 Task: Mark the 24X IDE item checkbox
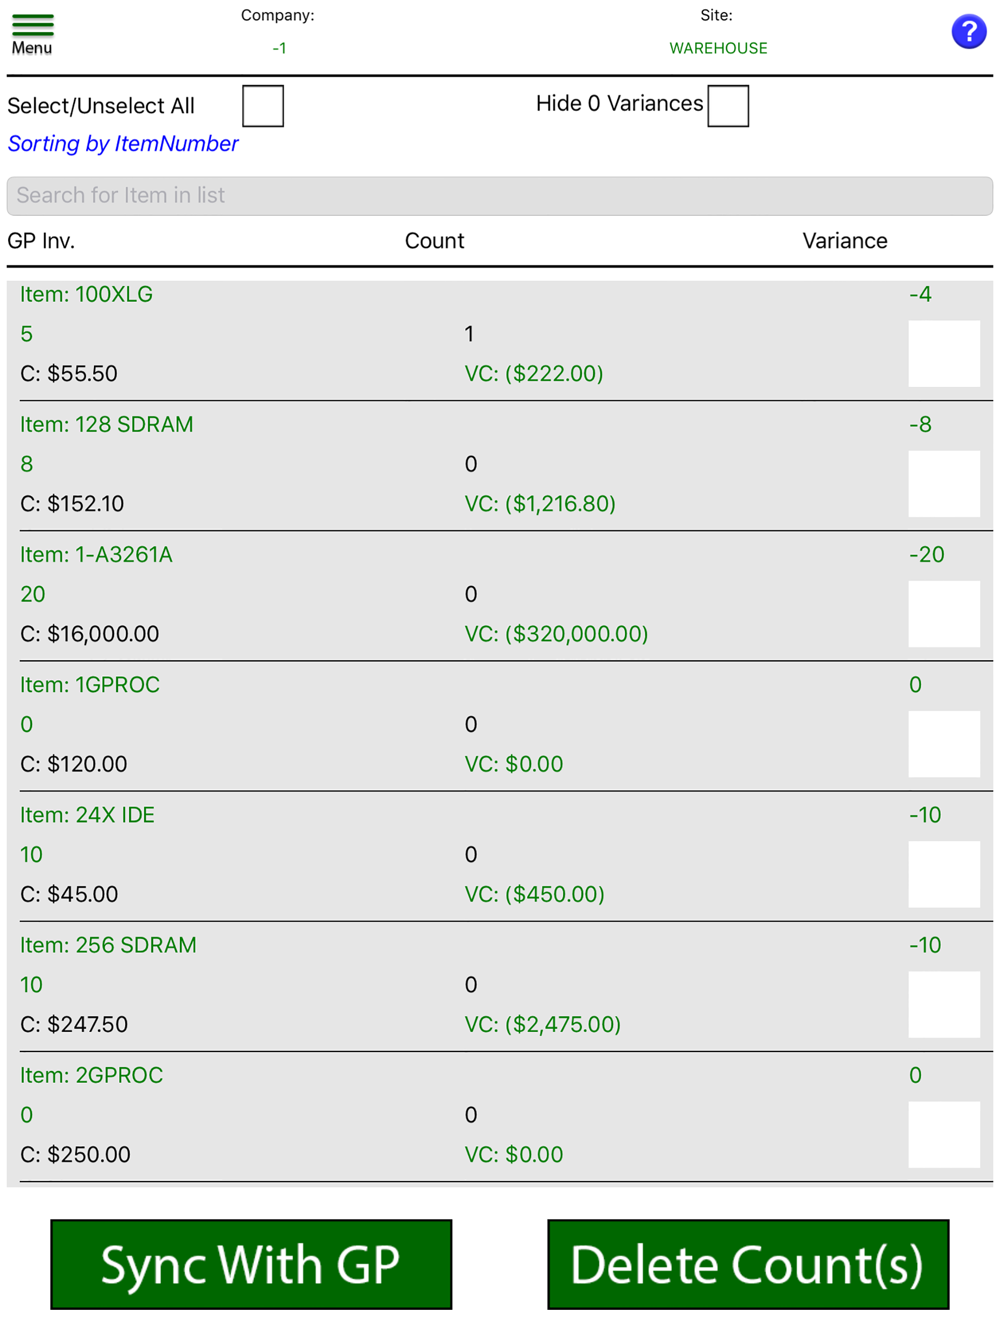[943, 874]
